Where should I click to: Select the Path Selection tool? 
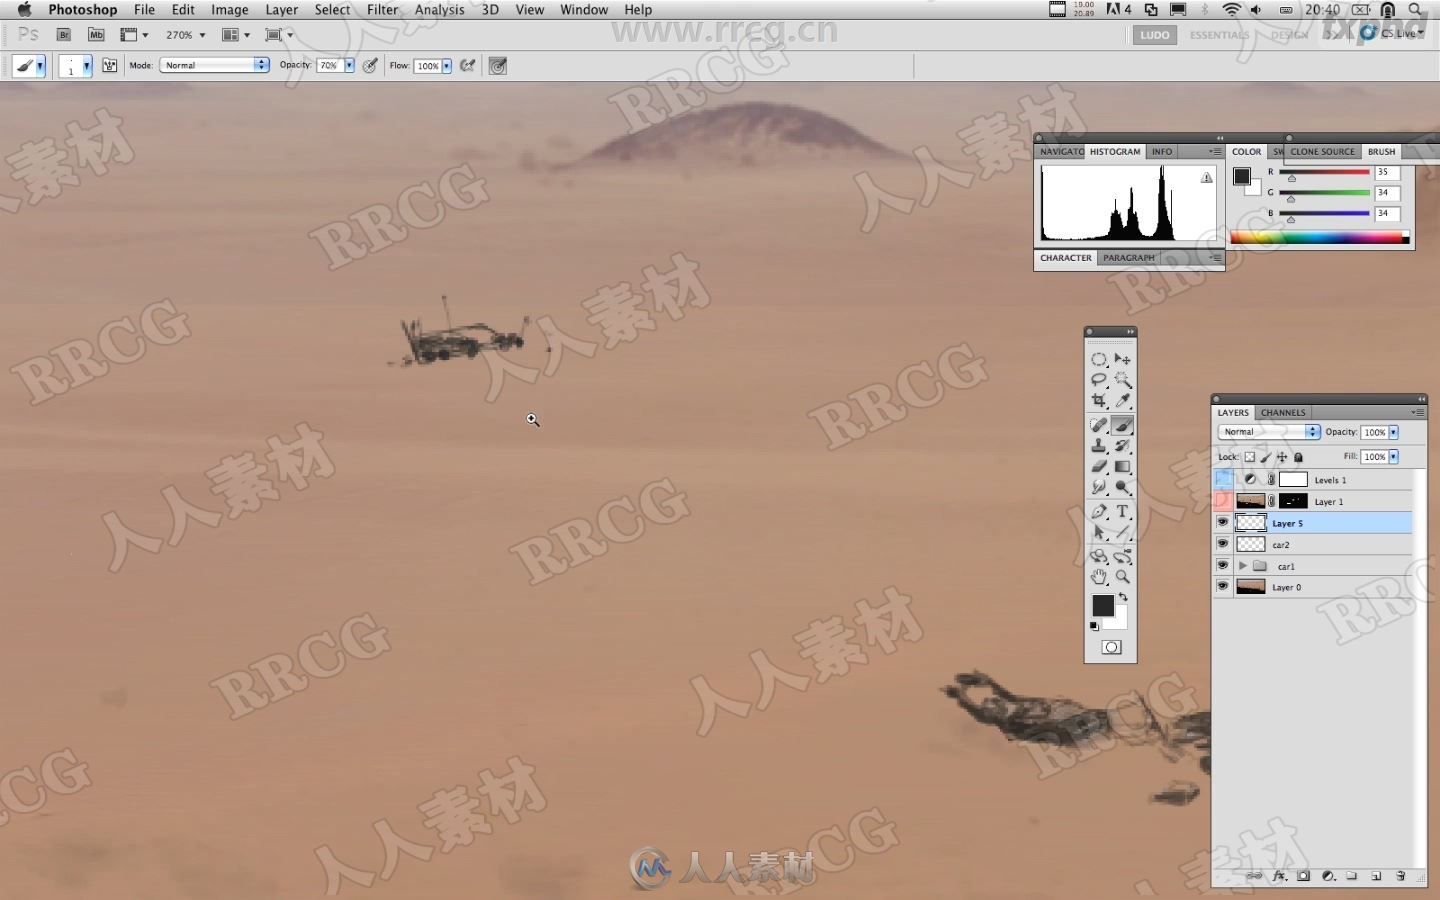[x=1099, y=533]
